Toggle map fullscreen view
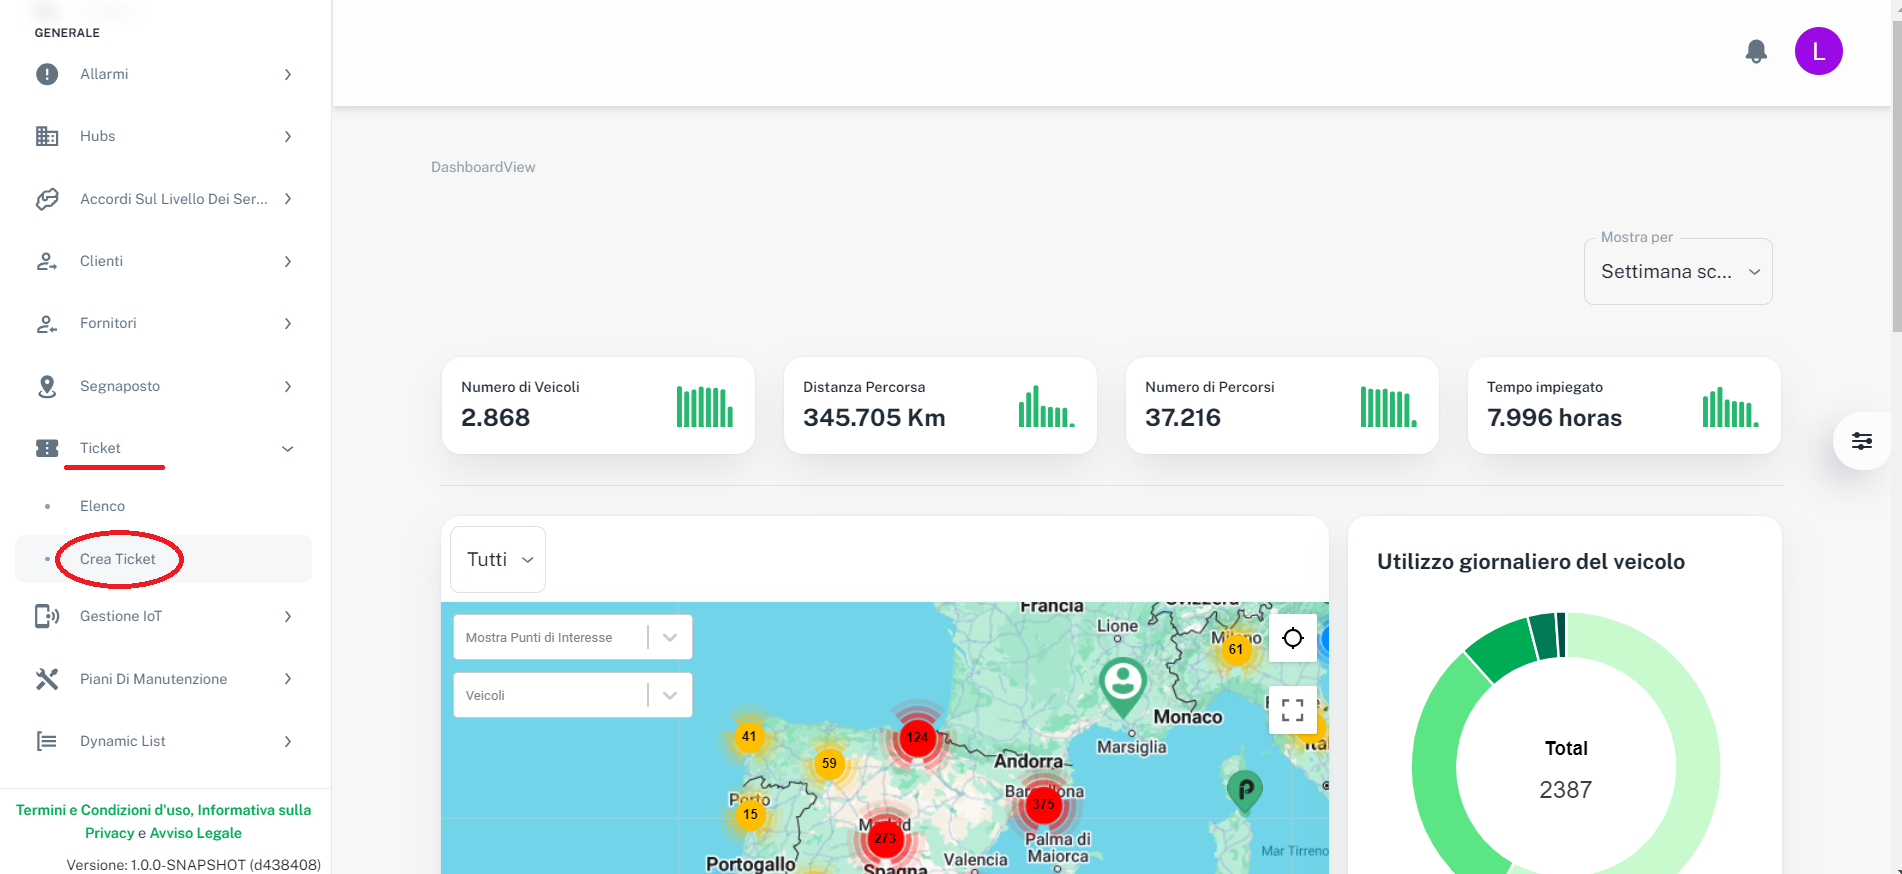Screen dimensions: 1902x874 point(1292,710)
